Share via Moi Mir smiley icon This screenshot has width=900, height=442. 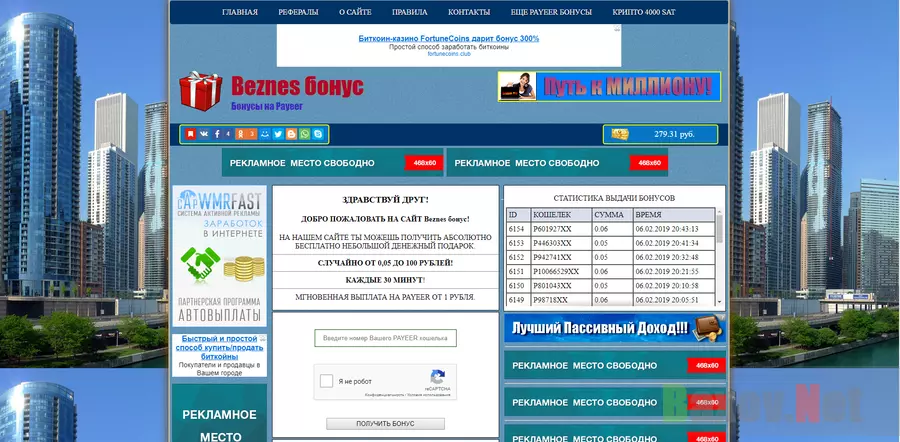pos(265,134)
